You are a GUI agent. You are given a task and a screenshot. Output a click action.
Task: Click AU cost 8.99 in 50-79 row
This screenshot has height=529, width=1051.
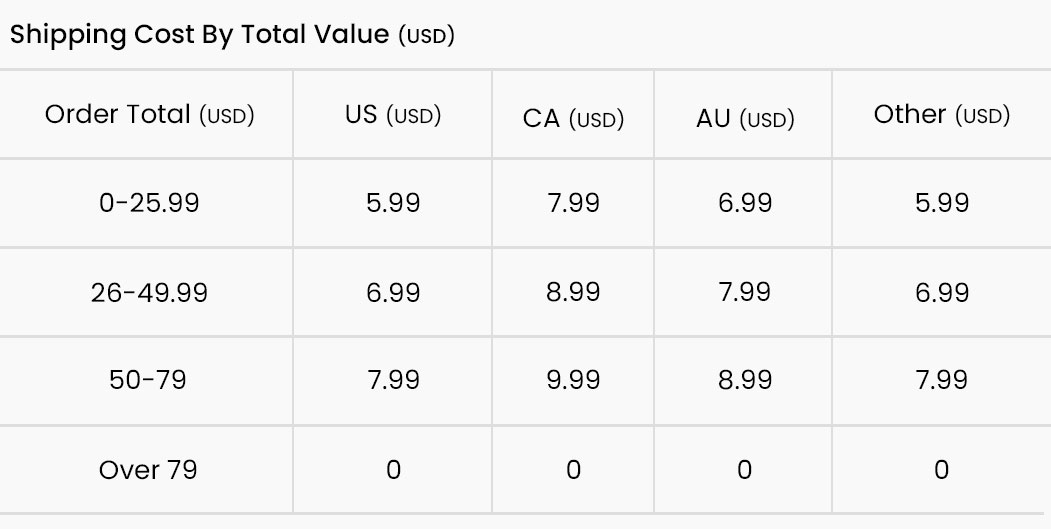pos(744,380)
